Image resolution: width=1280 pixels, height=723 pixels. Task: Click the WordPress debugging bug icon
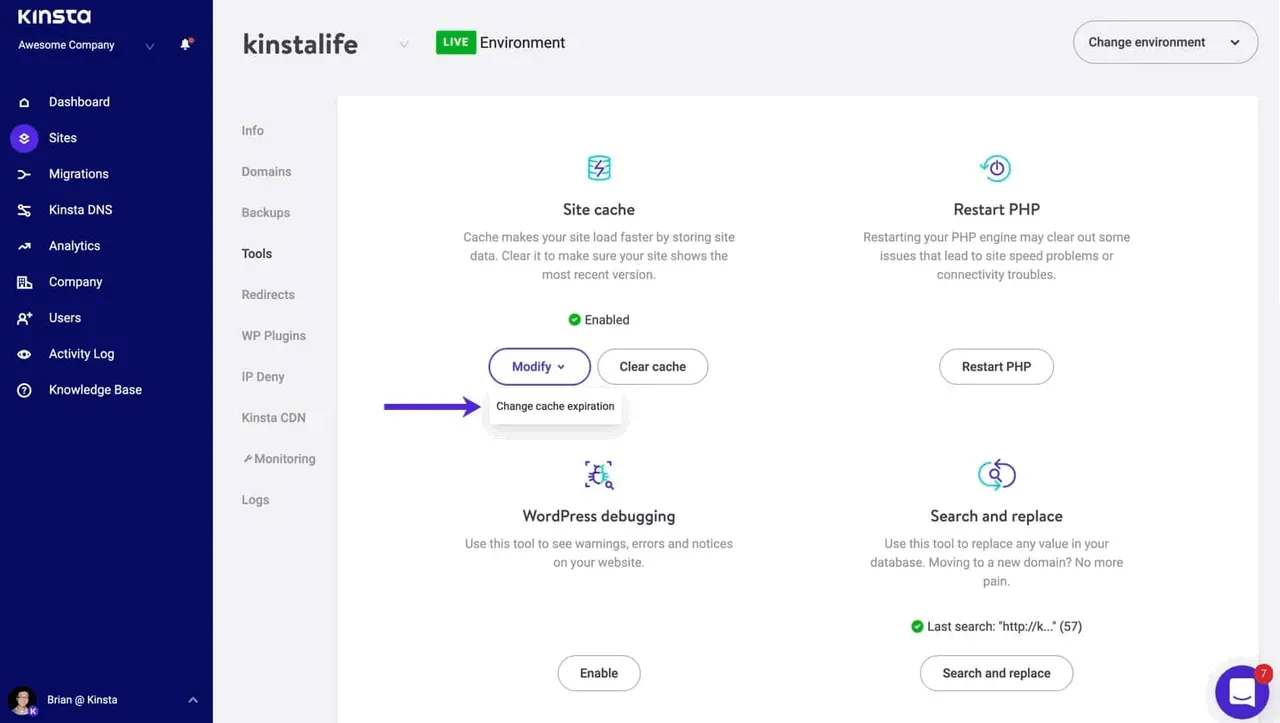(598, 474)
